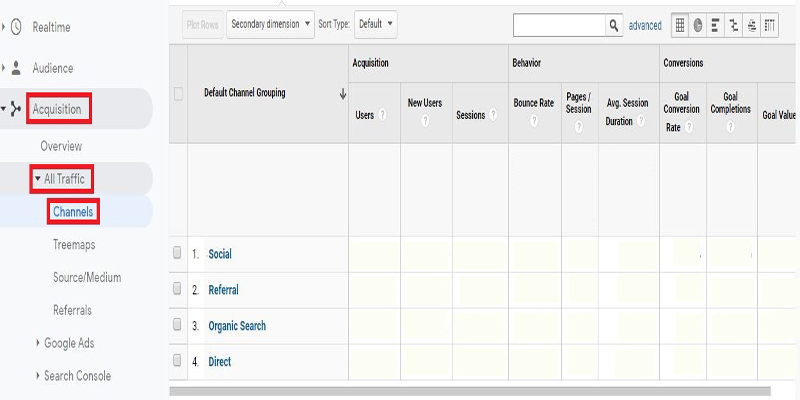Tick the checkbox for the Social row
800x400 pixels.
pyautogui.click(x=178, y=253)
